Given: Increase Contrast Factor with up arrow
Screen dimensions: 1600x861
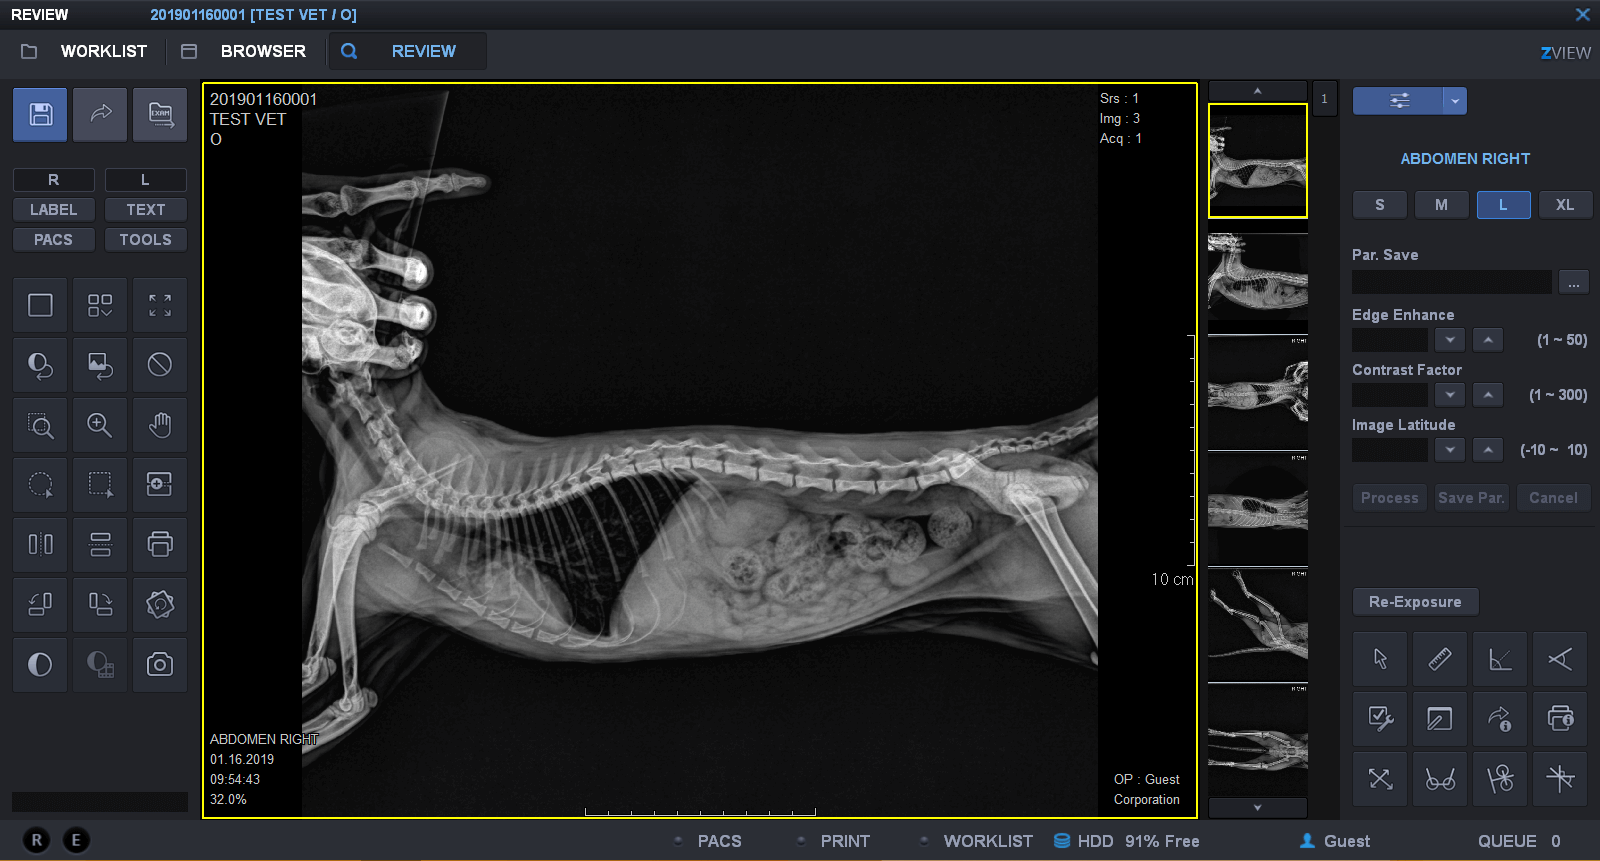Looking at the screenshot, I should [x=1488, y=395].
